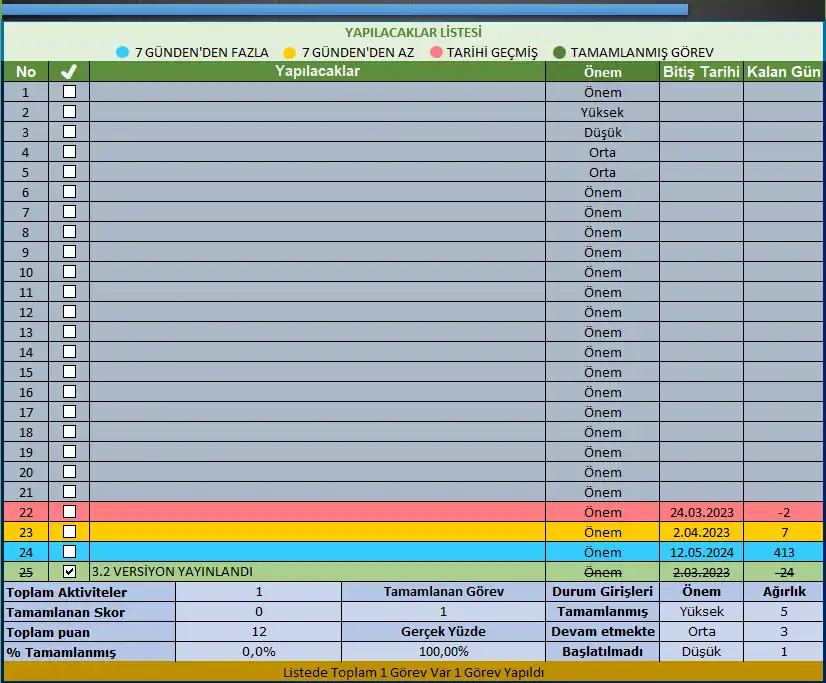
Task: Click the Toplam puan value 12
Action: (x=259, y=631)
